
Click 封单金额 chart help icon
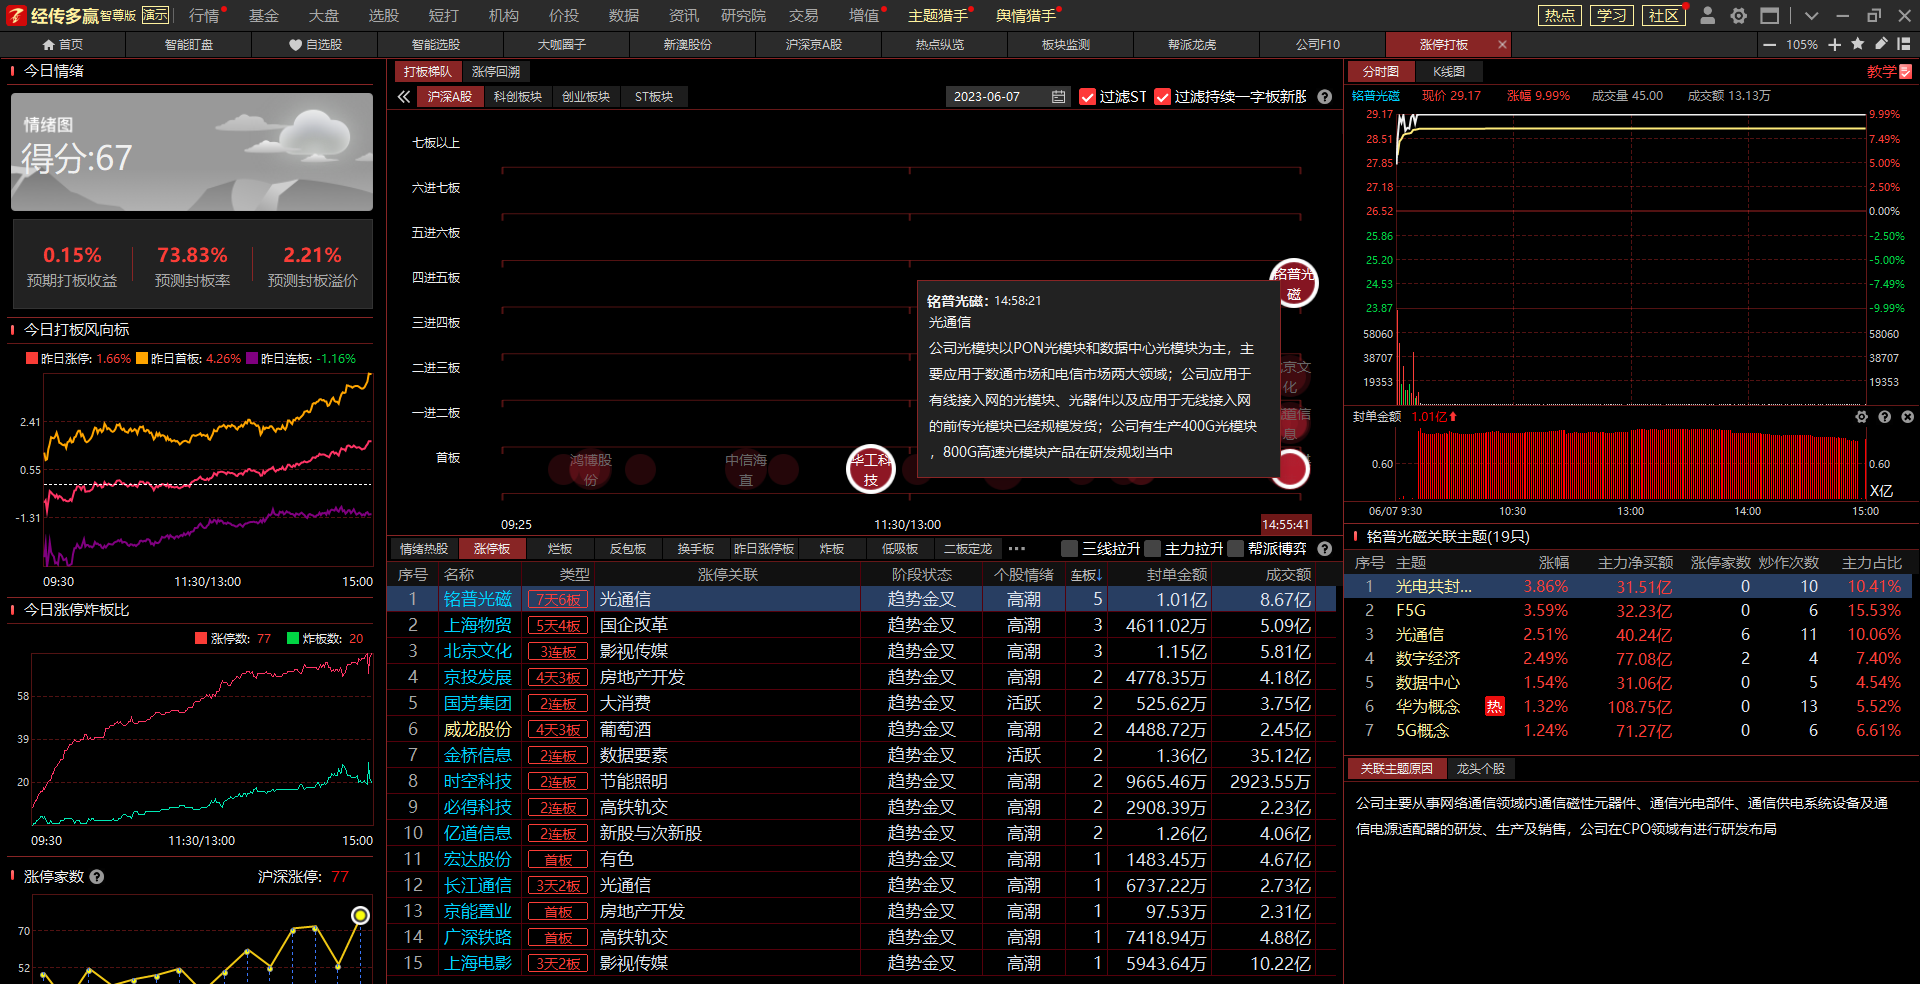click(x=1884, y=417)
